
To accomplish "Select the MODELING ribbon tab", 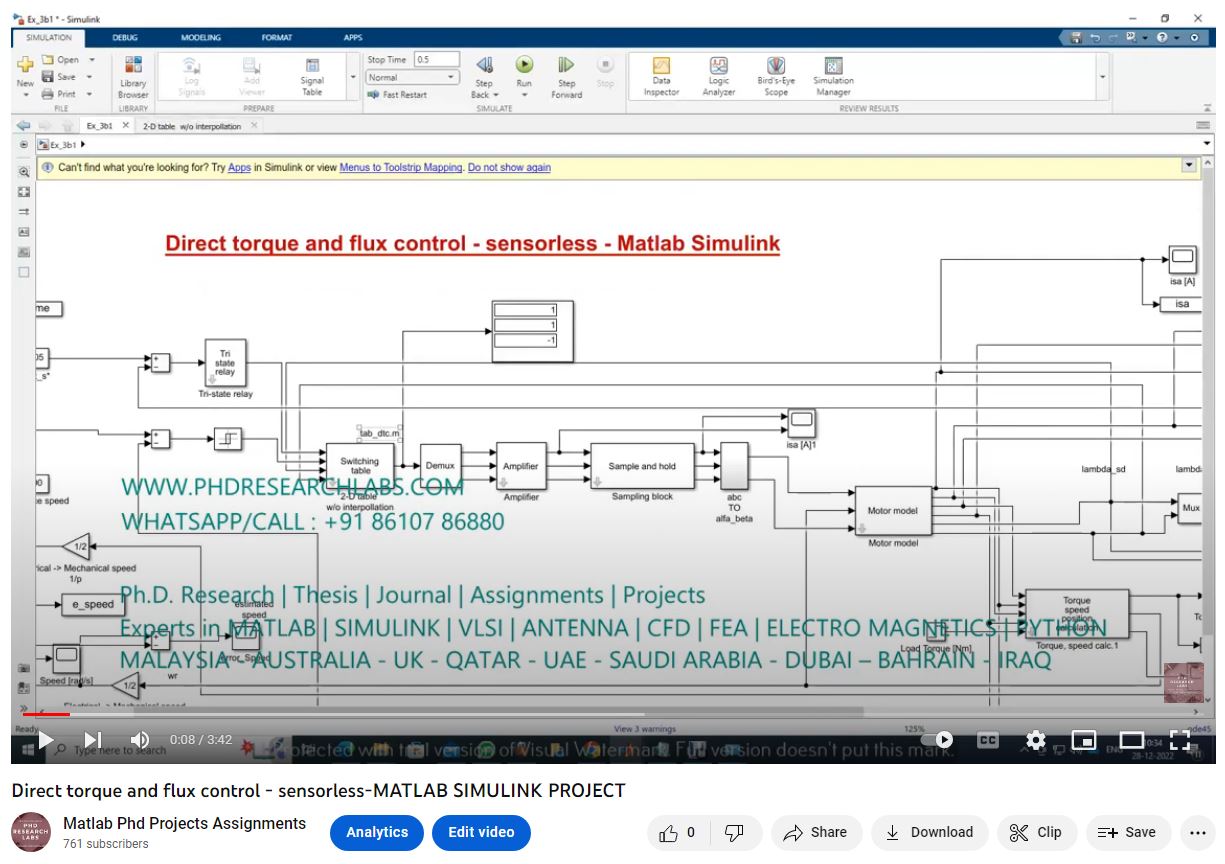I will [x=201, y=38].
